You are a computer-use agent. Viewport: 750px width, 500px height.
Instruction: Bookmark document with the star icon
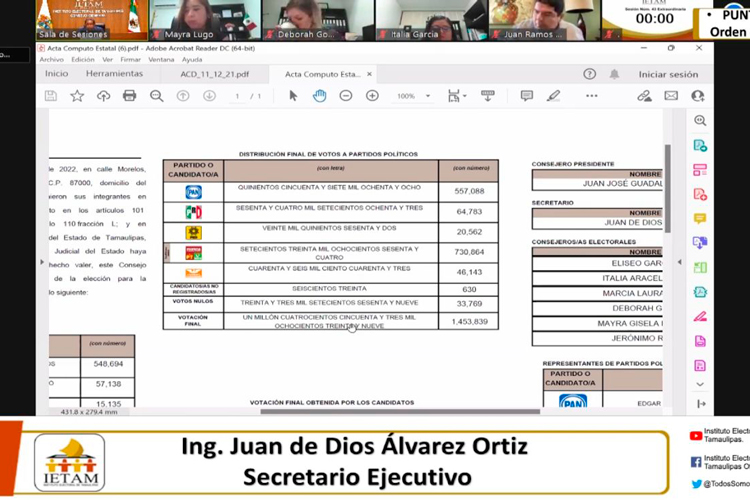(77, 96)
